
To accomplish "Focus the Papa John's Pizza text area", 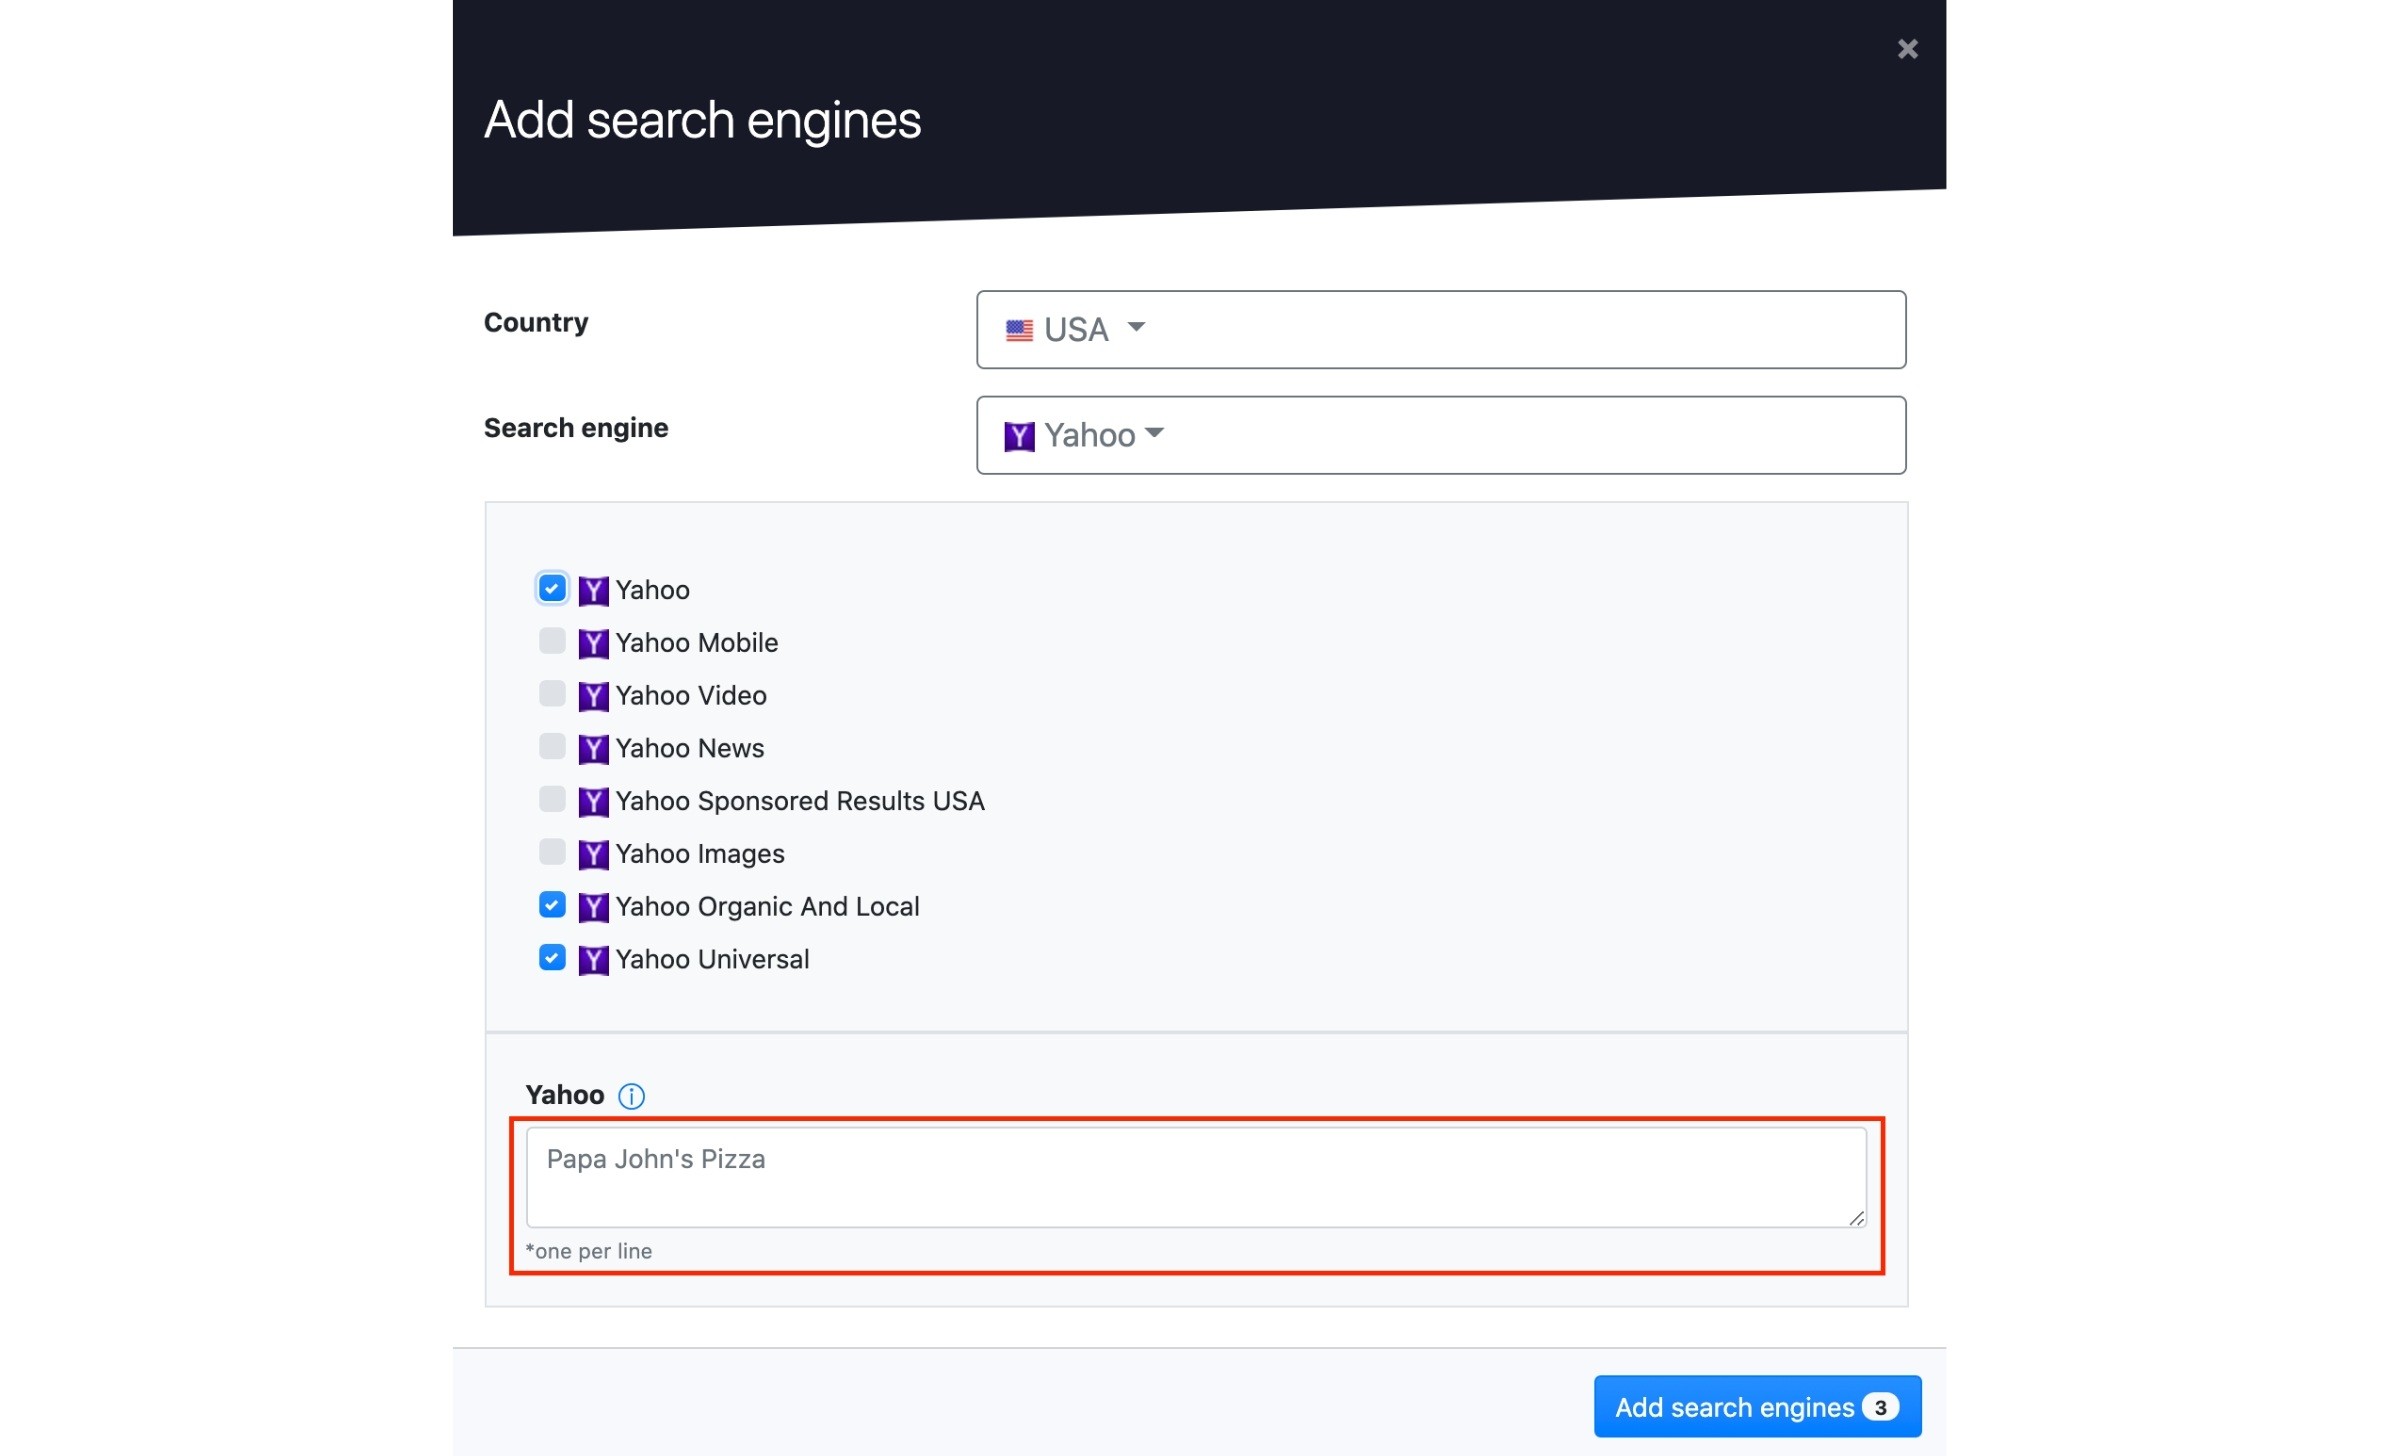I will click(x=1196, y=1177).
